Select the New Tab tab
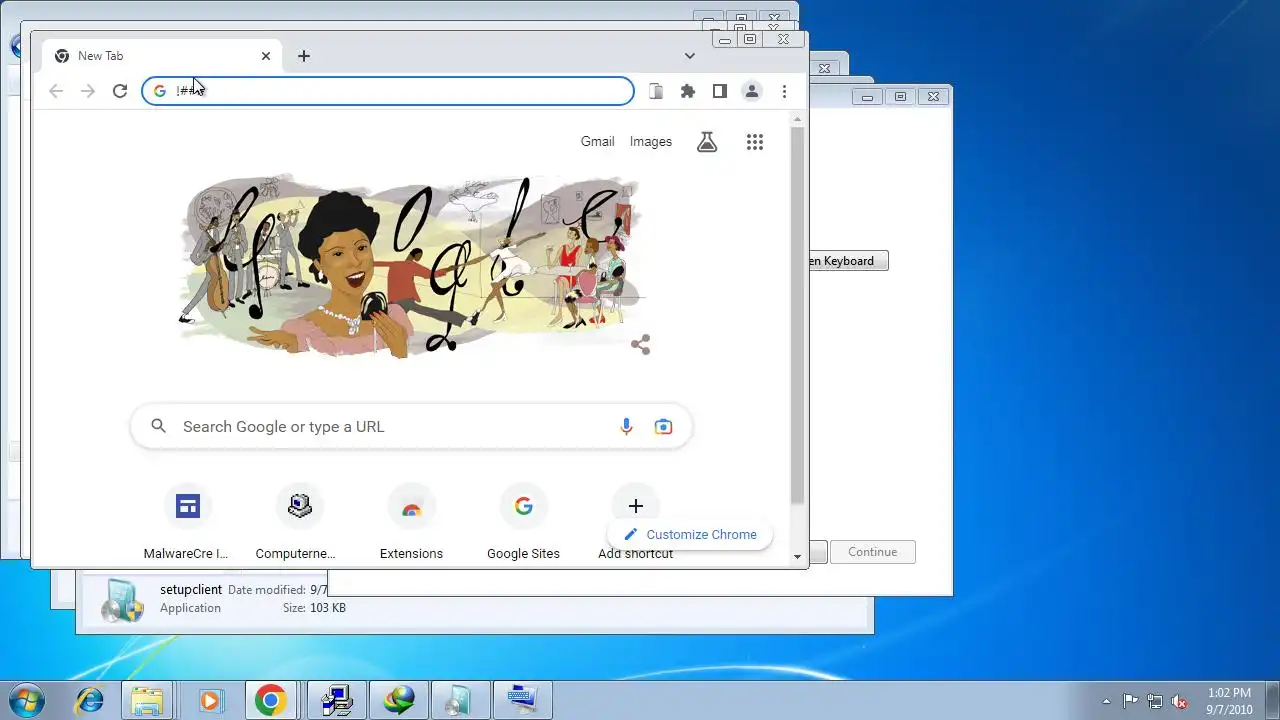The height and width of the screenshot is (720, 1280). (162, 56)
